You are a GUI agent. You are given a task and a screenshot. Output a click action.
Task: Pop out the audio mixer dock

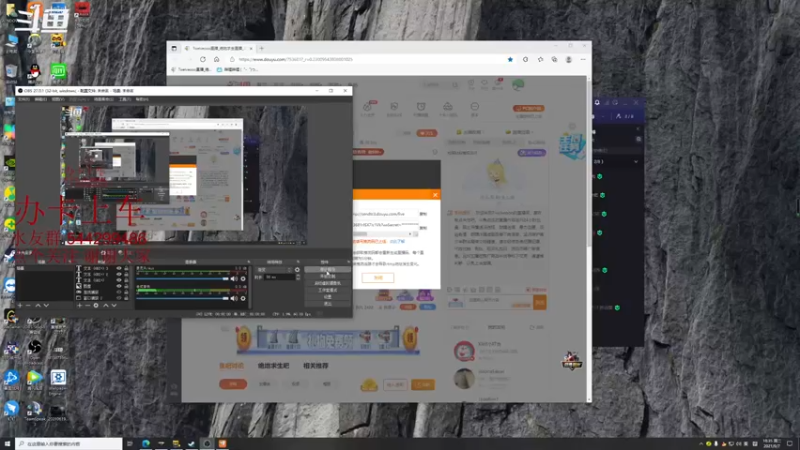tap(248, 262)
